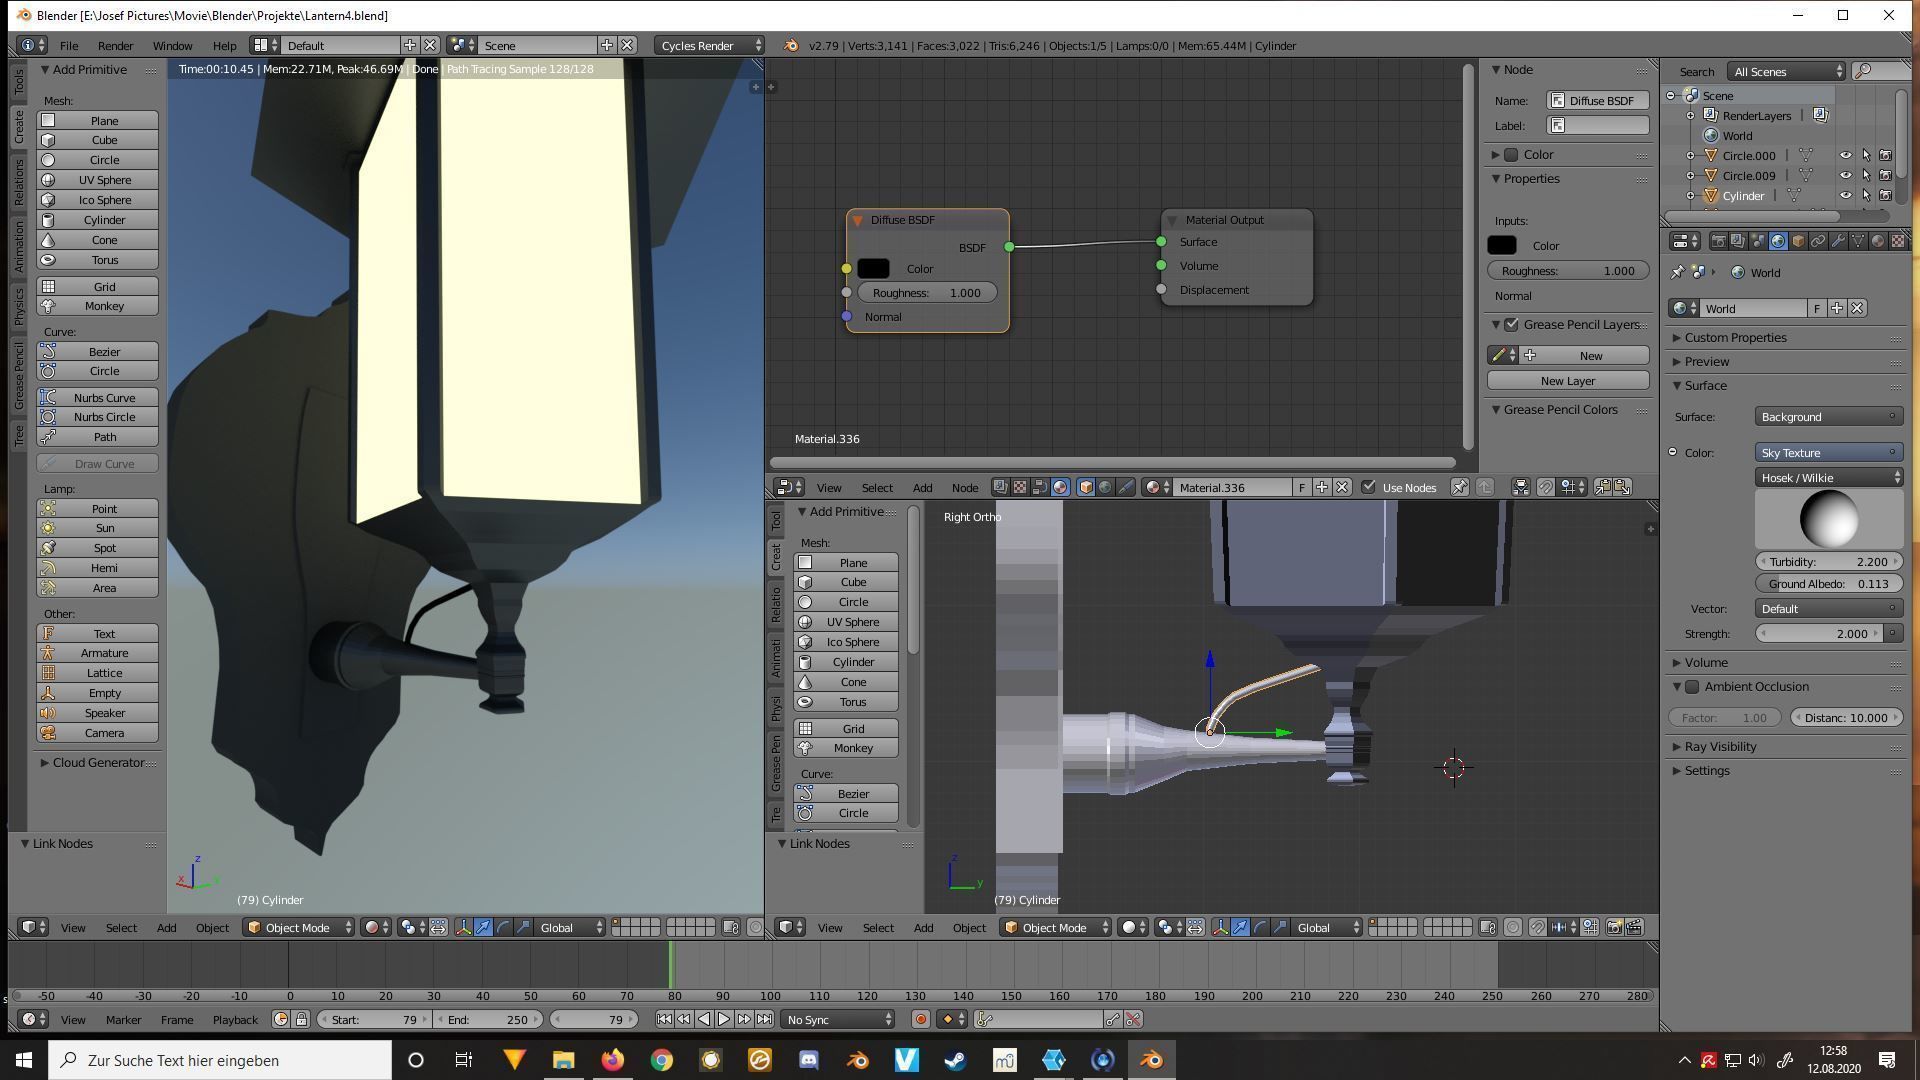Add a Monkey mesh primitive
Viewport: 1920px width, 1080px height.
104,306
